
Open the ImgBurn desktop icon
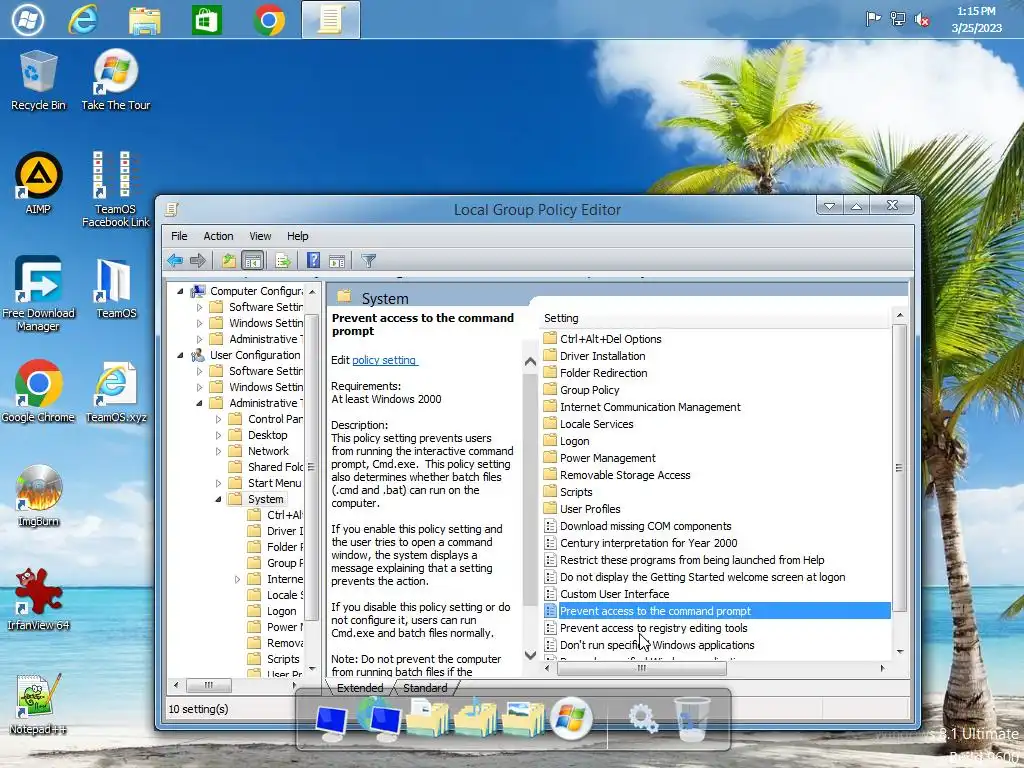pyautogui.click(x=38, y=496)
